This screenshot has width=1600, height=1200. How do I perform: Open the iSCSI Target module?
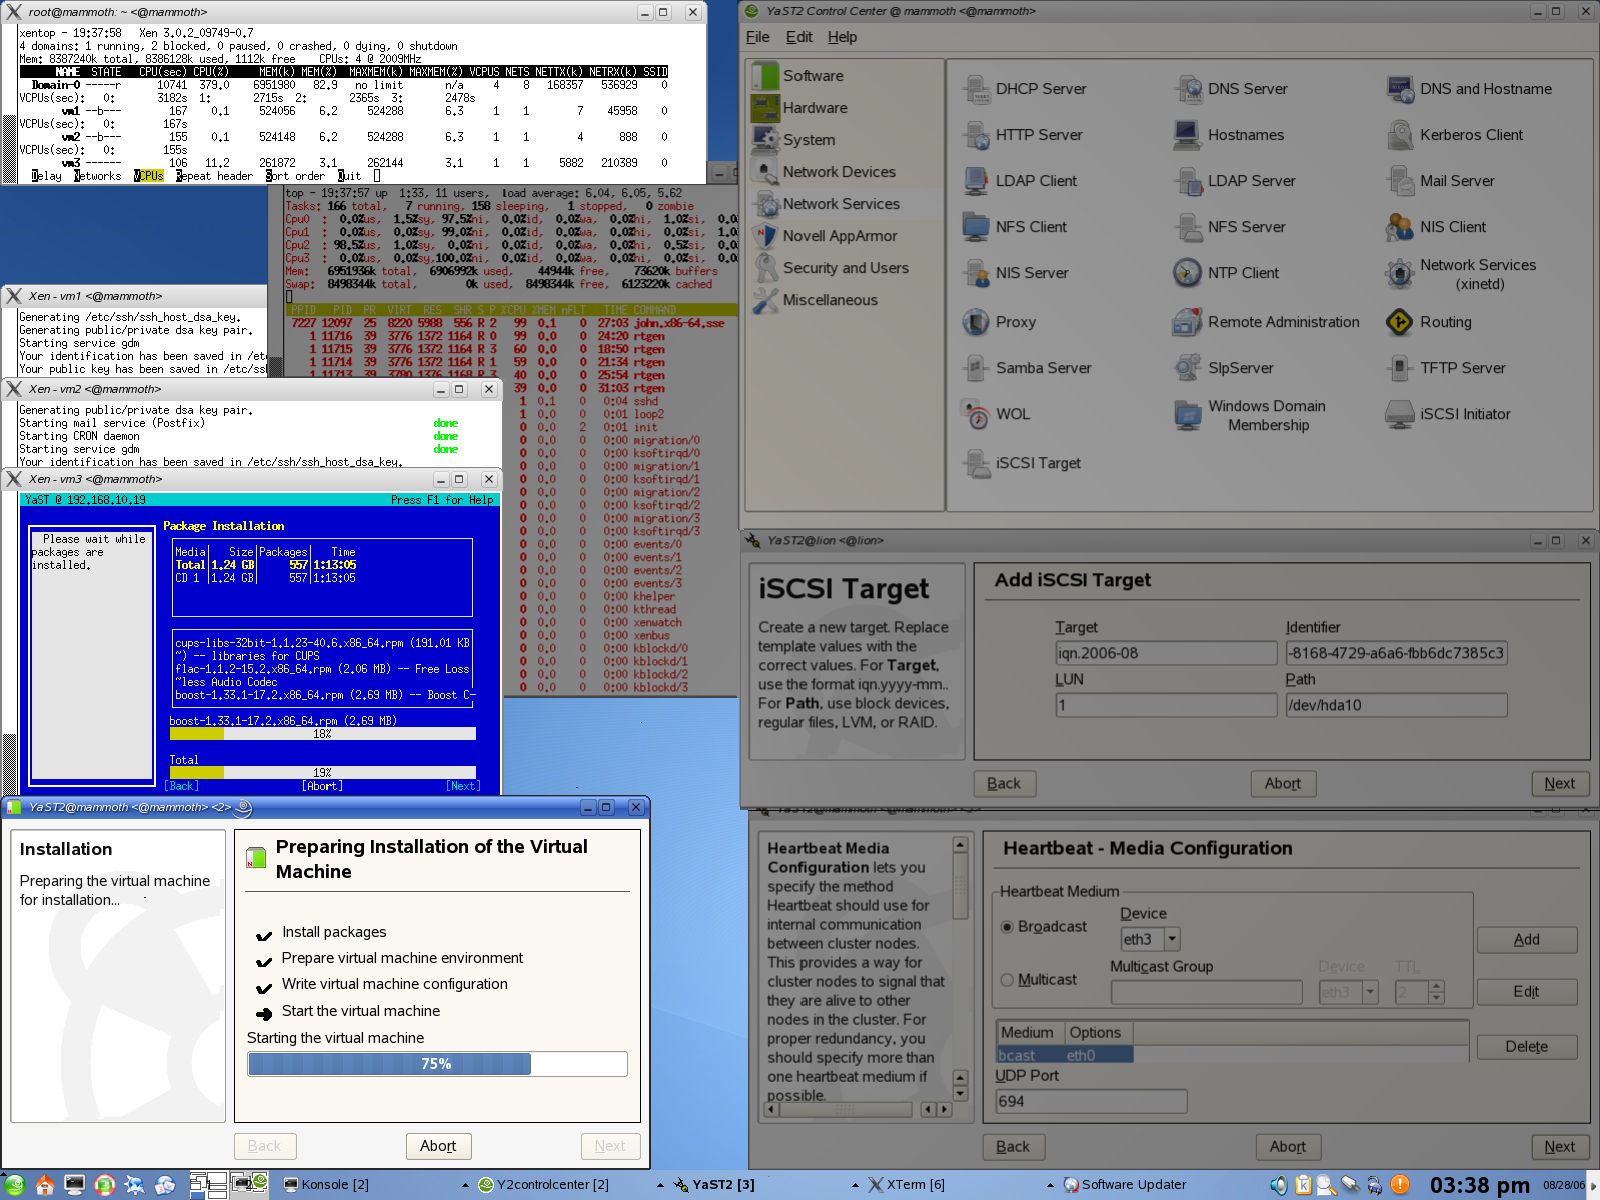pyautogui.click(x=977, y=463)
